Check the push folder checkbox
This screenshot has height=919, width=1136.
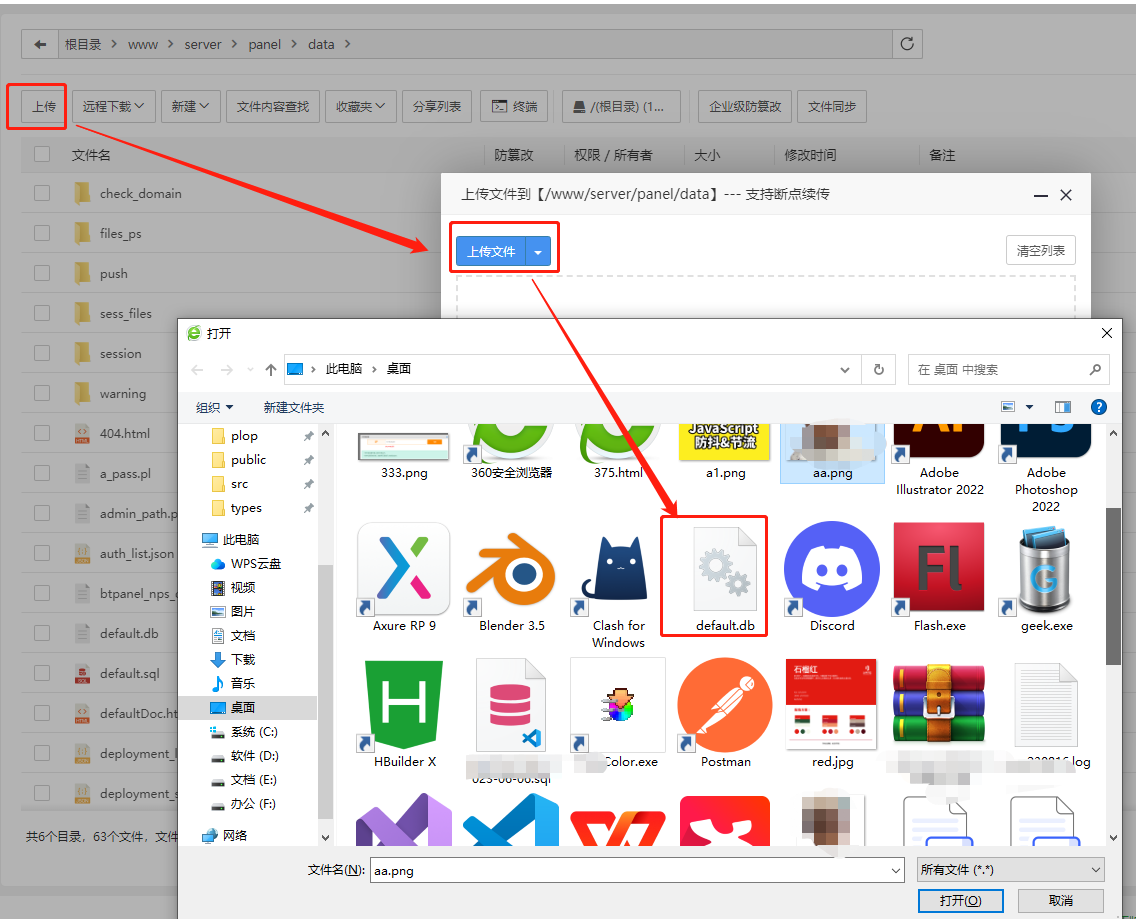[42, 273]
